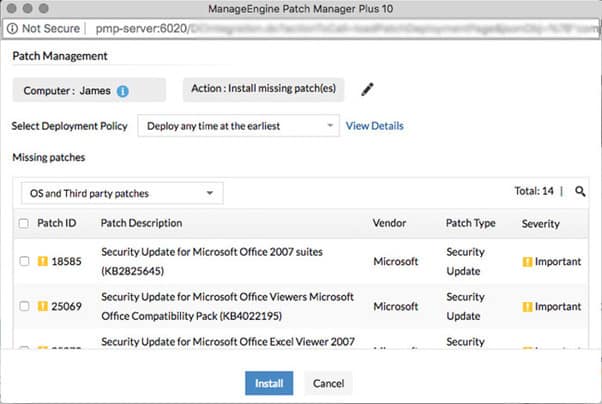
Task: Click the Cancel button
Action: pyautogui.click(x=328, y=383)
